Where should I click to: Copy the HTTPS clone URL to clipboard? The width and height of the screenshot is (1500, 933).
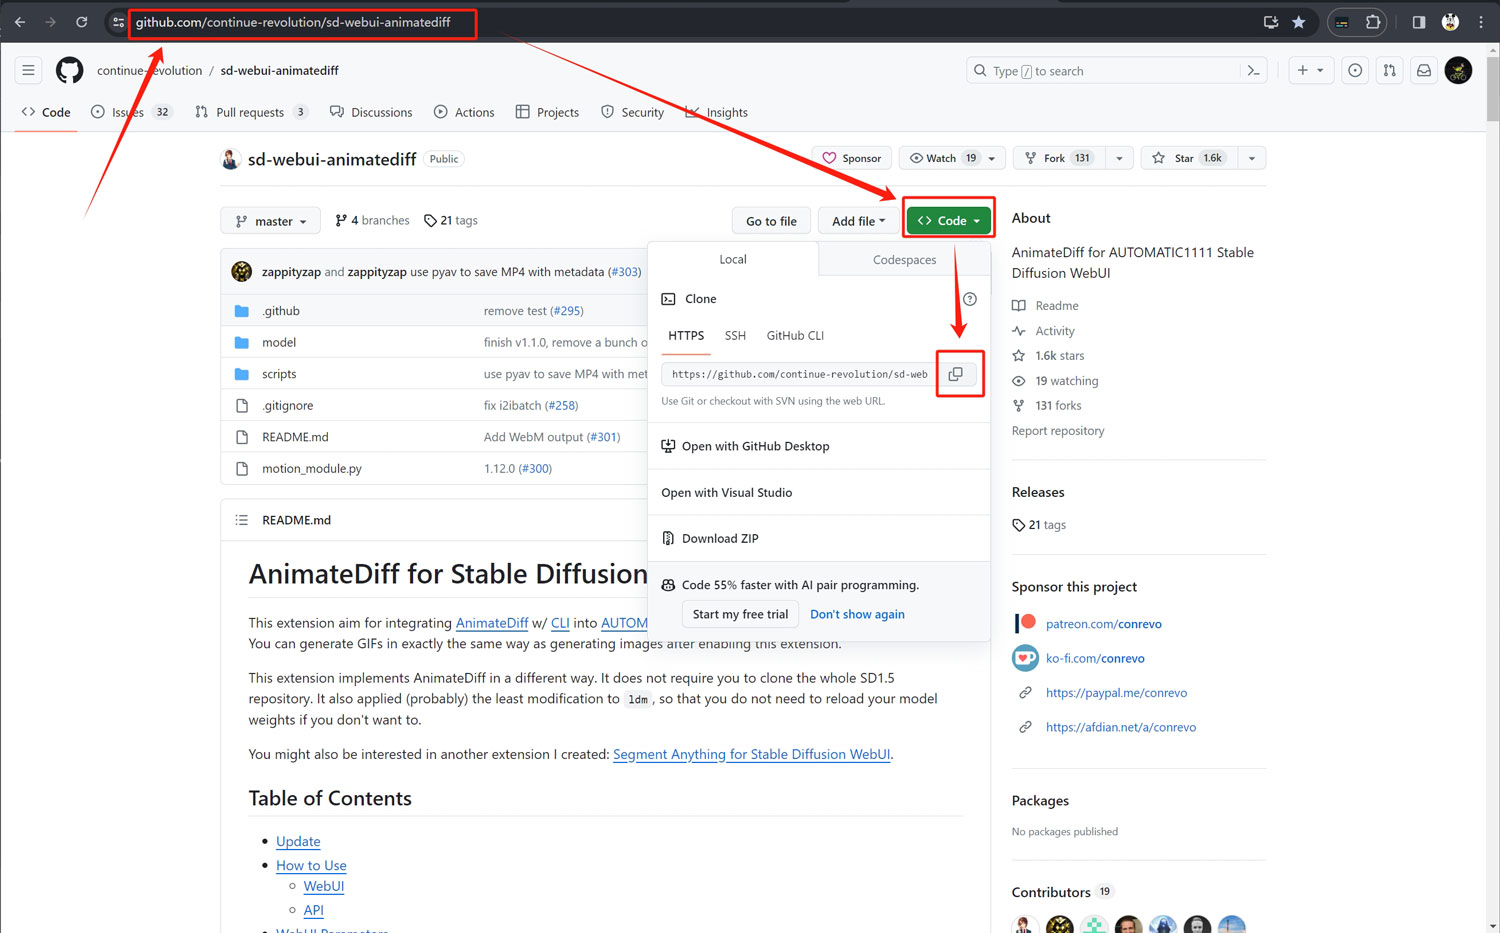[x=956, y=374]
